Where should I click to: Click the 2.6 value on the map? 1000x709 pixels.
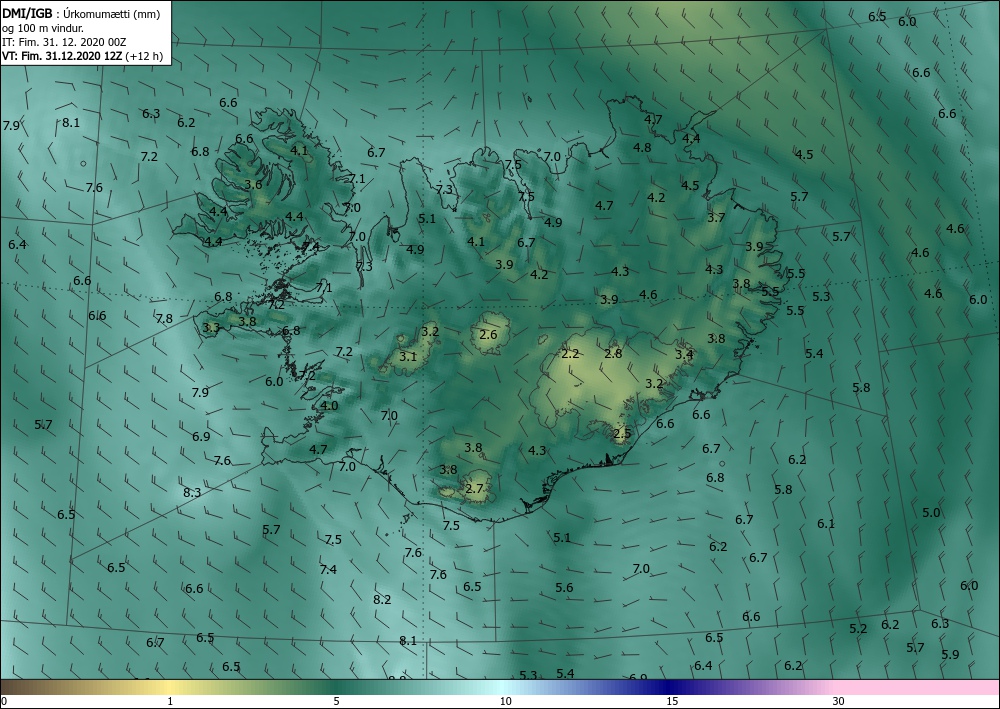click(x=489, y=334)
